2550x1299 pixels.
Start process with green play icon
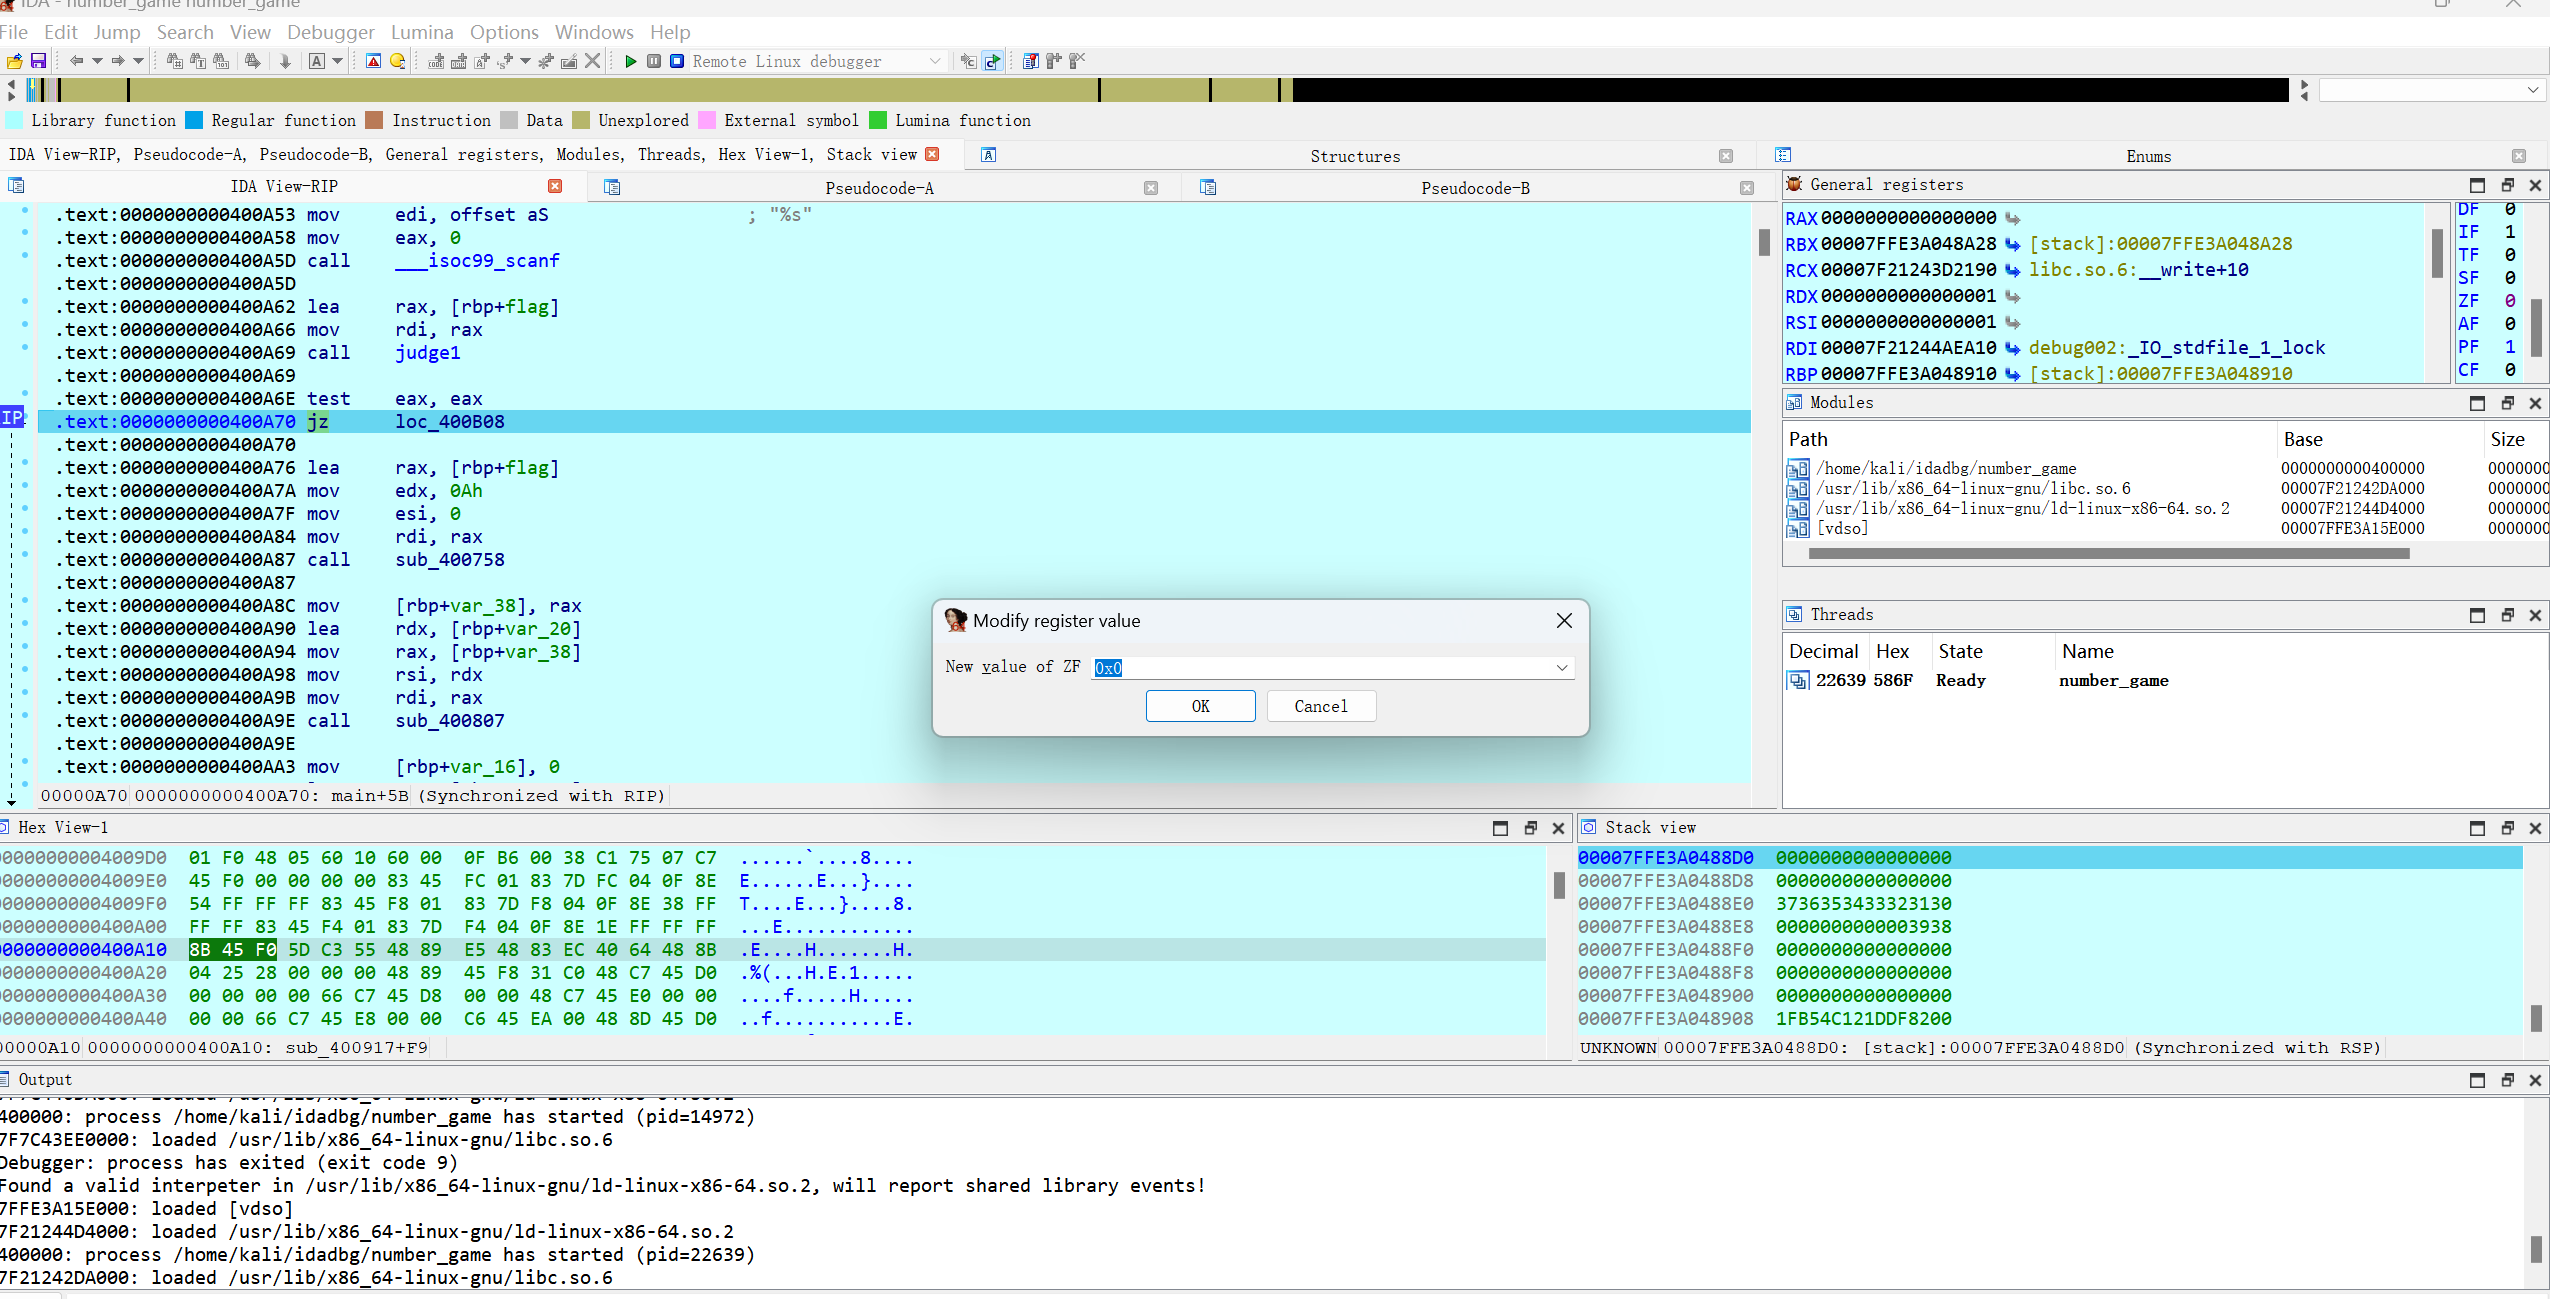(x=630, y=61)
